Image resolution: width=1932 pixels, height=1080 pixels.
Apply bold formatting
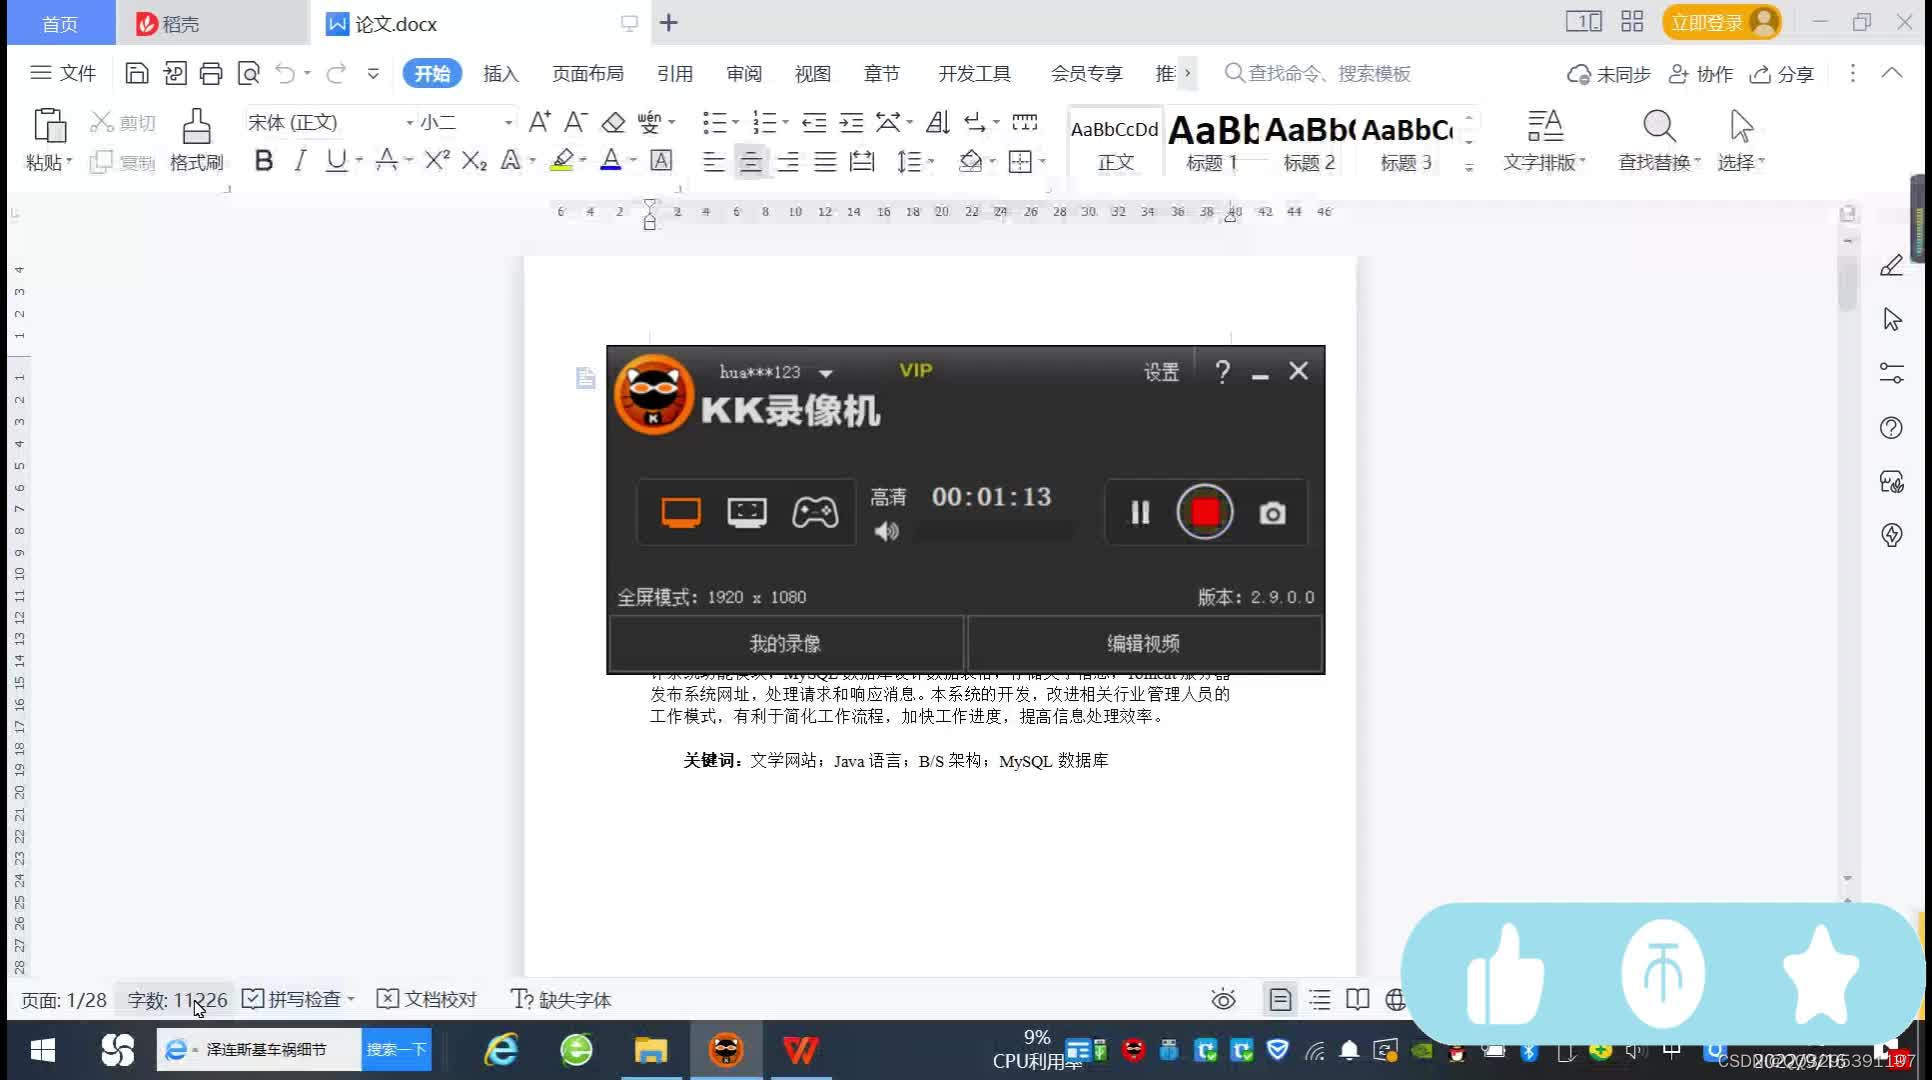(x=263, y=160)
